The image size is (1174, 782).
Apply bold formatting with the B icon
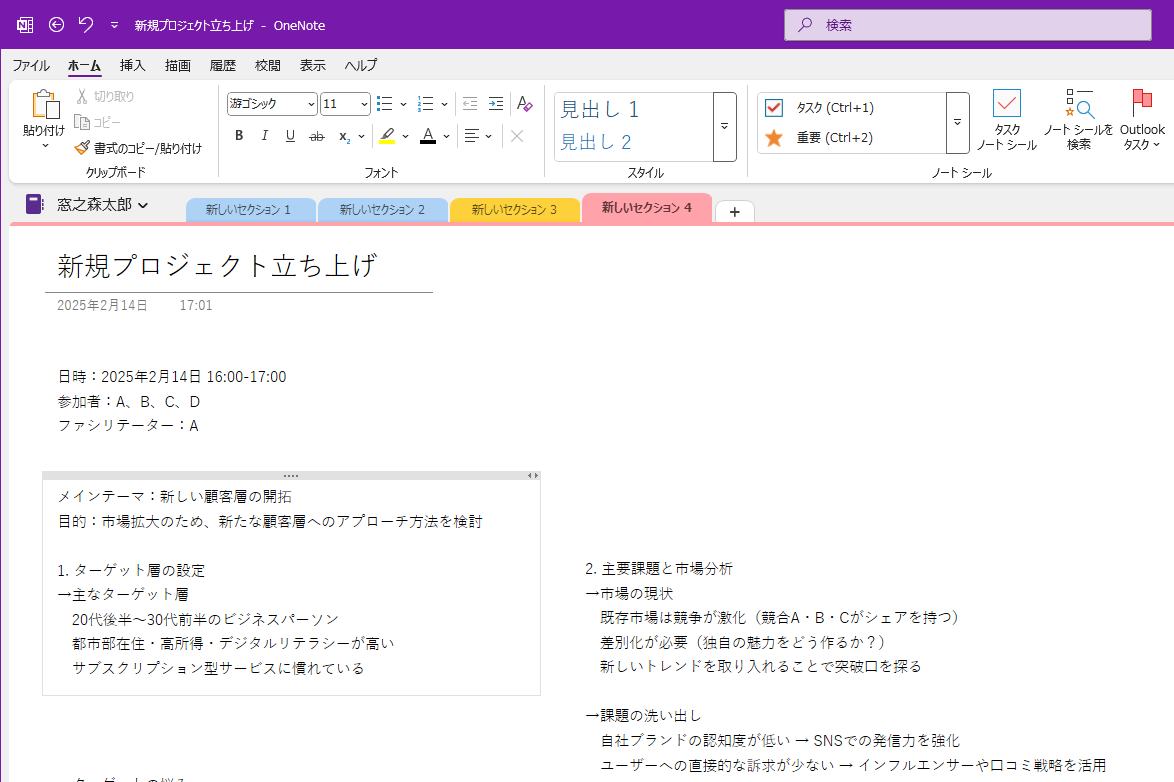[x=239, y=136]
